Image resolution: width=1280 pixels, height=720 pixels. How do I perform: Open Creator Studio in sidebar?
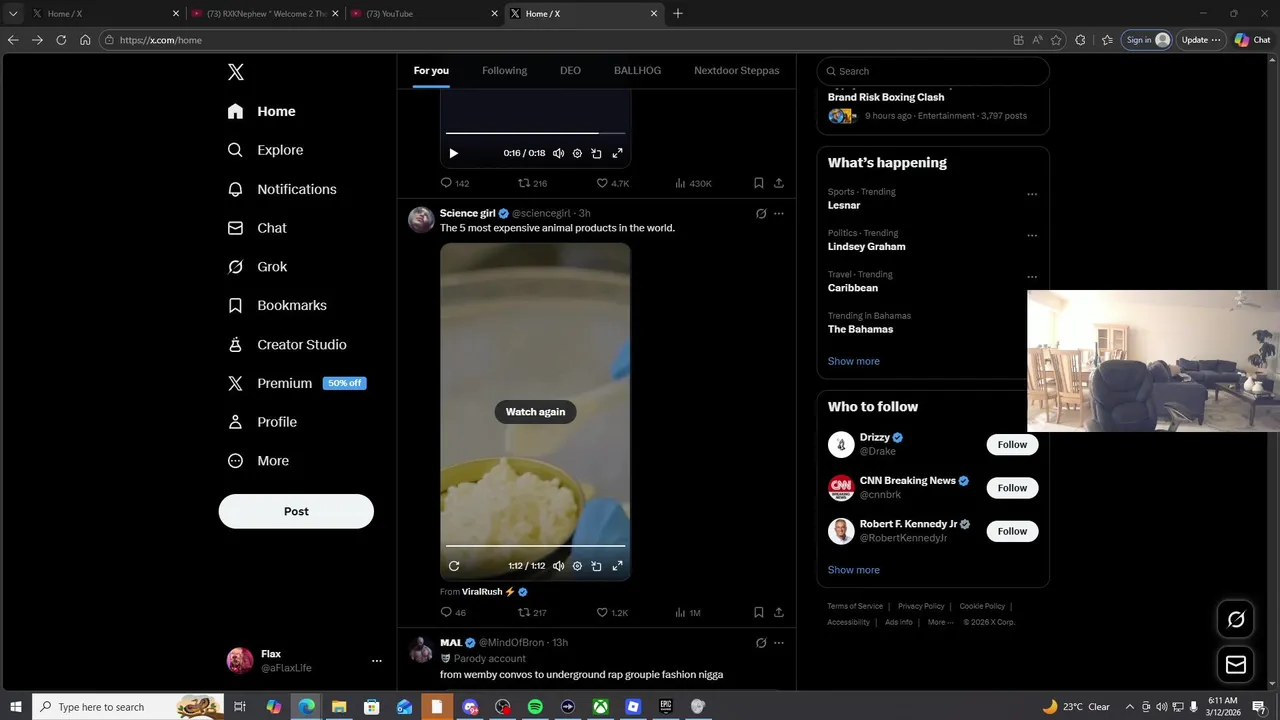coord(287,344)
